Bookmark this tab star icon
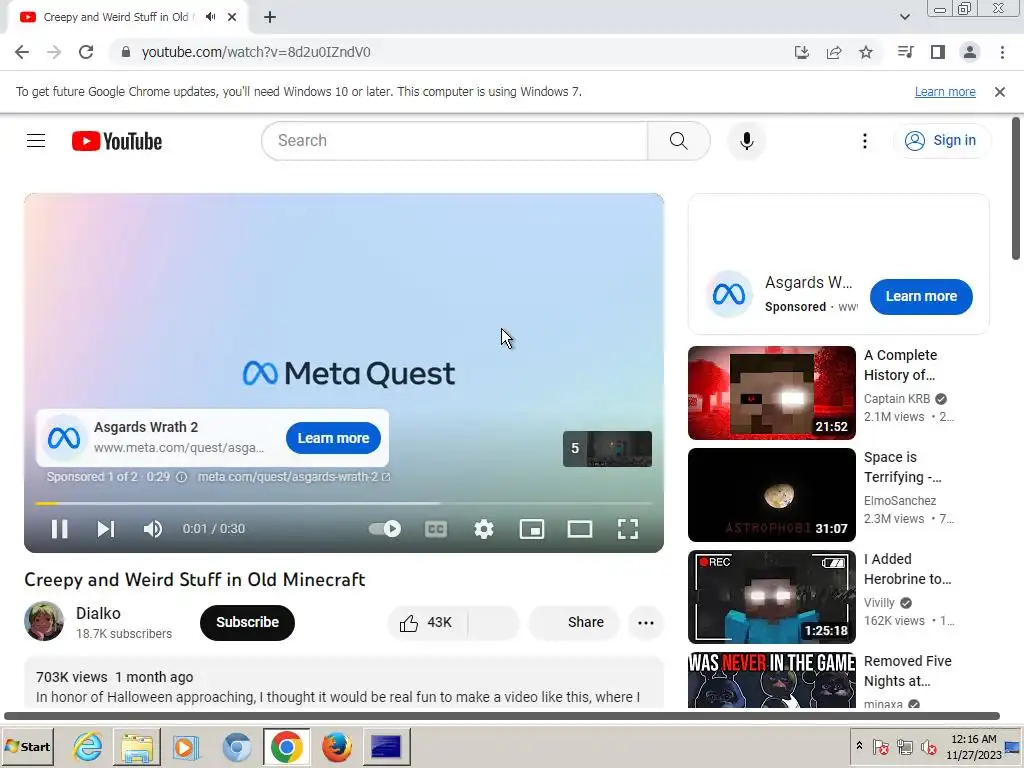This screenshot has height=768, width=1024. (866, 52)
